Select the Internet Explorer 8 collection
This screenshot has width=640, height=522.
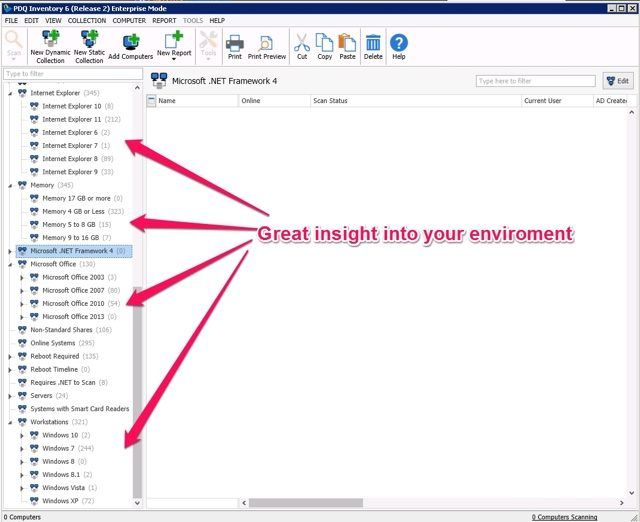tap(72, 159)
